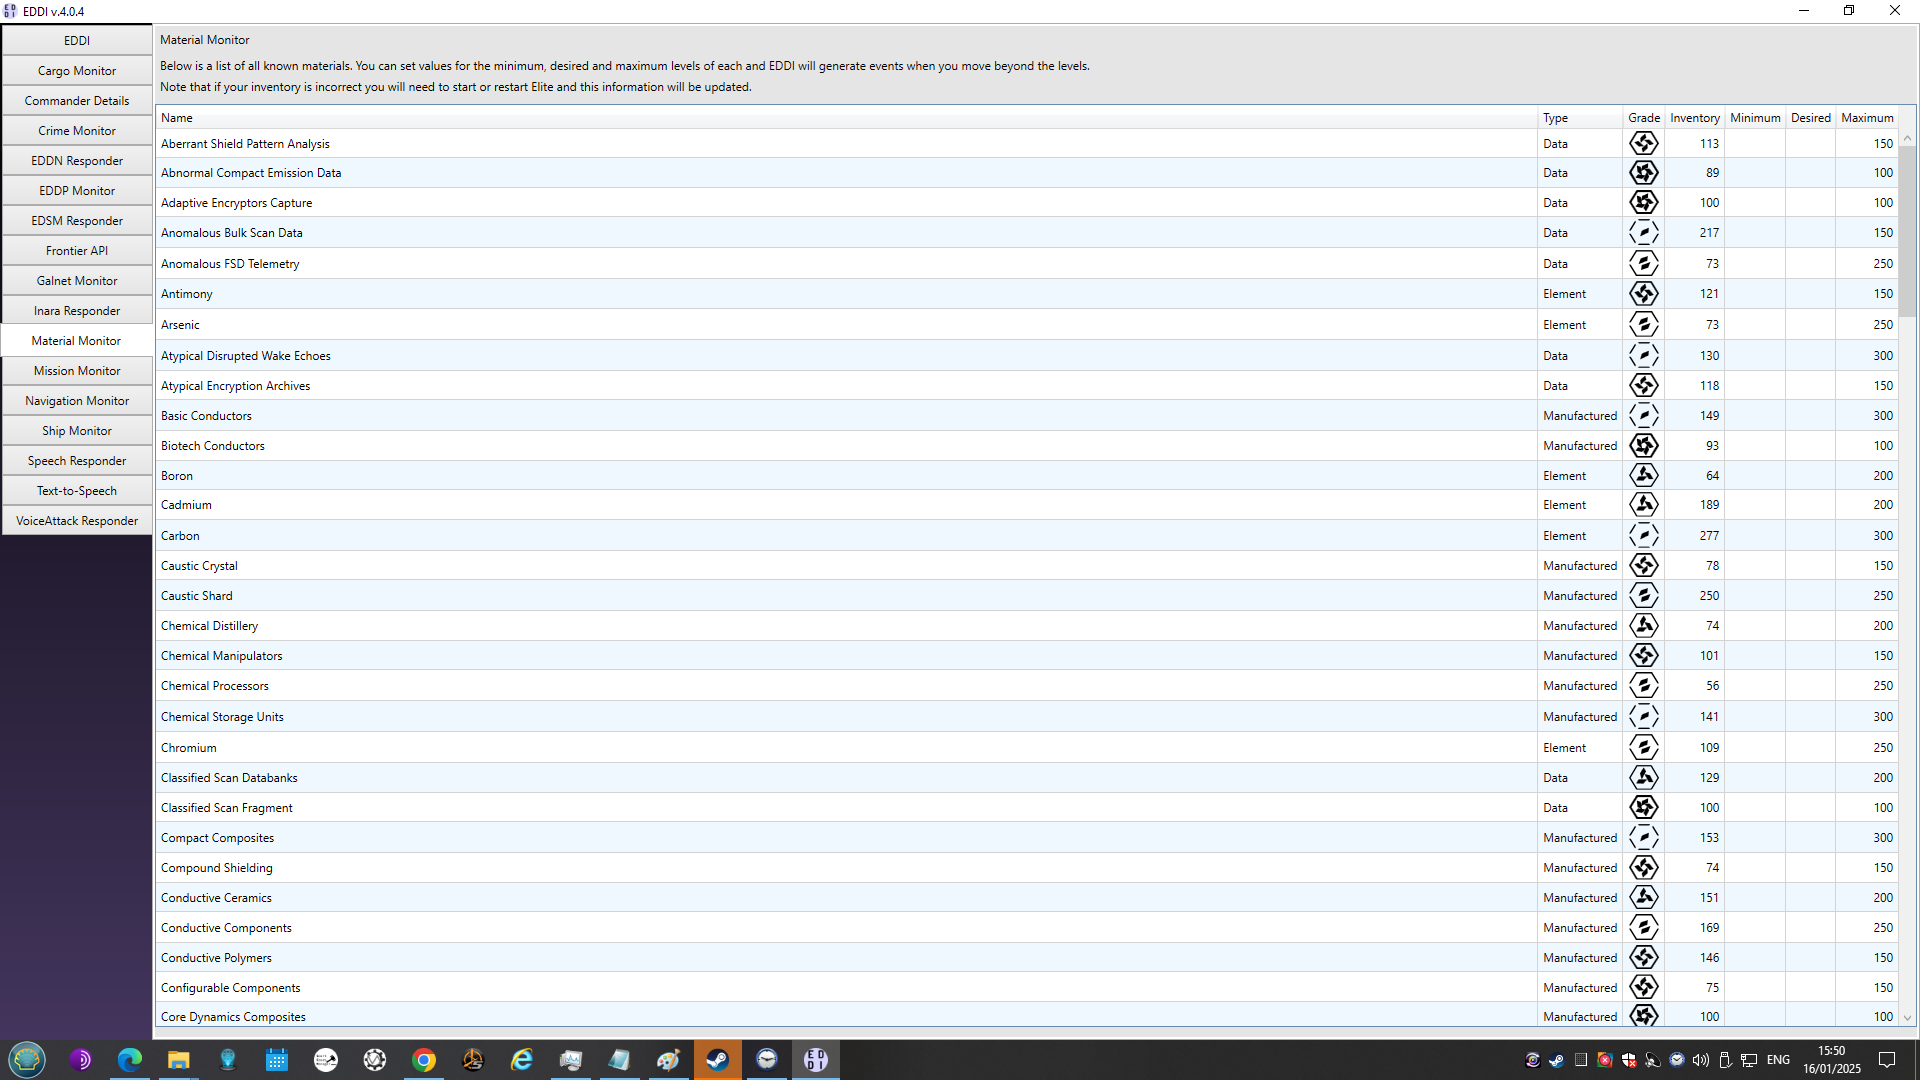Viewport: 1920px width, 1080px height.
Task: Open the volume control in system tray
Action: [x=1700, y=1060]
